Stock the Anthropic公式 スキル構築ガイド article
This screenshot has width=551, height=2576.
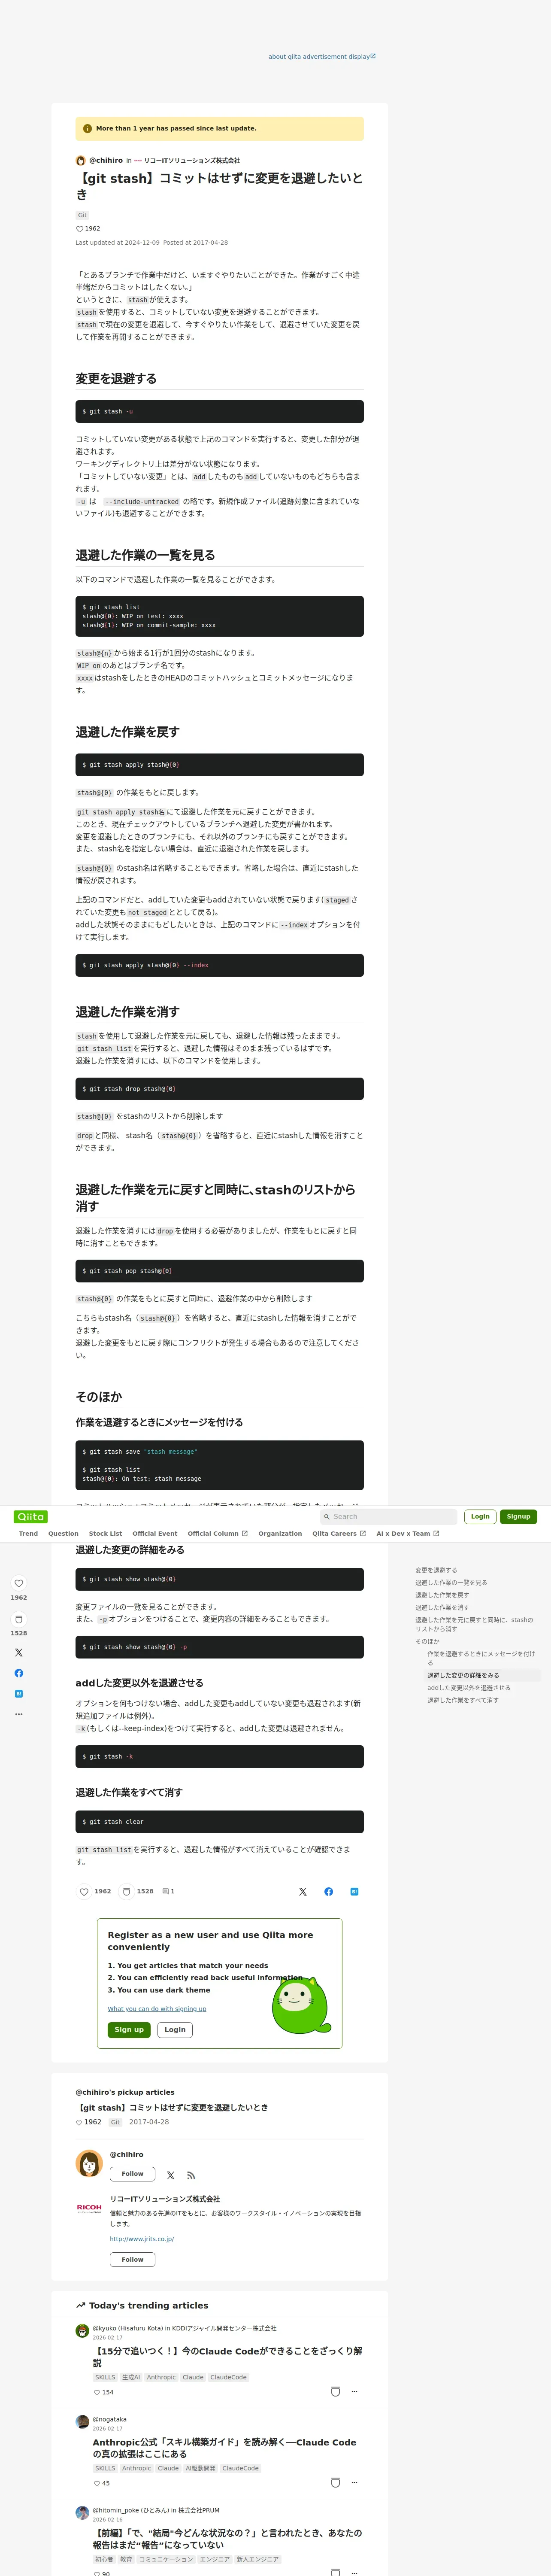[335, 2483]
